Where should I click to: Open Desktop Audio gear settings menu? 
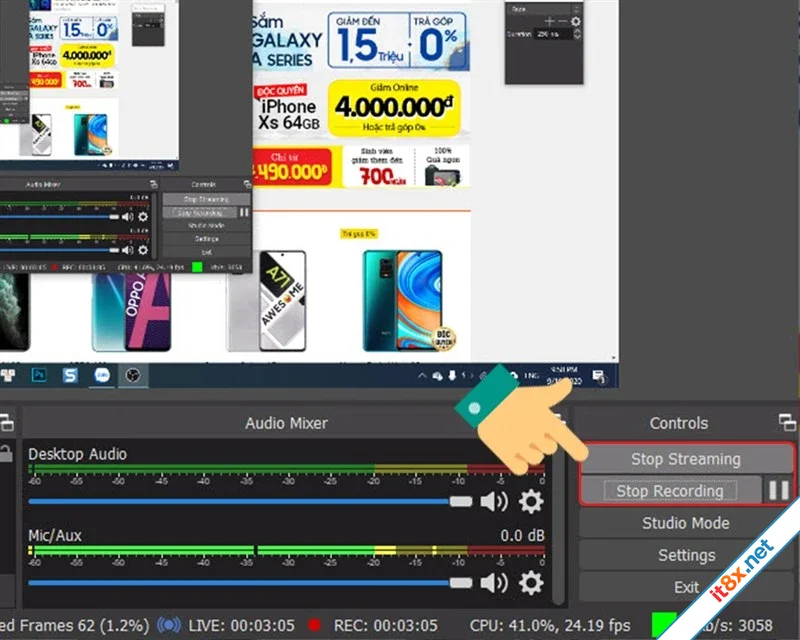531,502
